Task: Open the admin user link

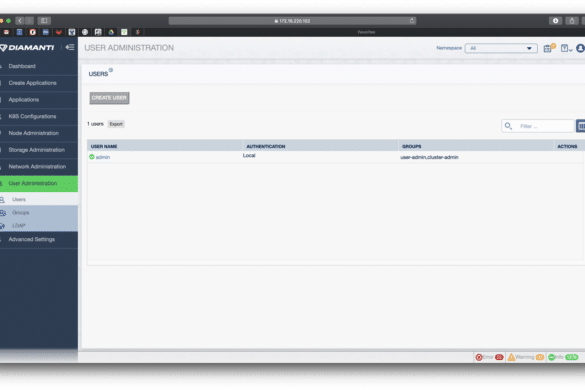Action: point(103,157)
